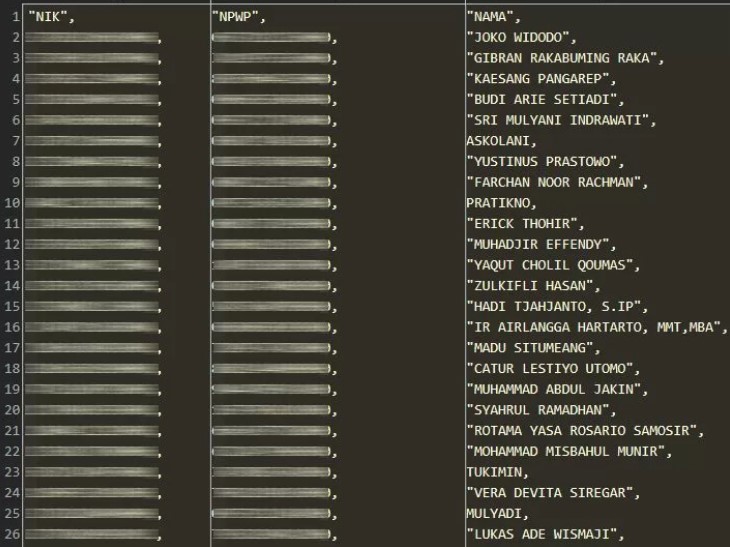Place cursor on the TUKIMIN entry
Screen dimensions: 730x547
494,471
